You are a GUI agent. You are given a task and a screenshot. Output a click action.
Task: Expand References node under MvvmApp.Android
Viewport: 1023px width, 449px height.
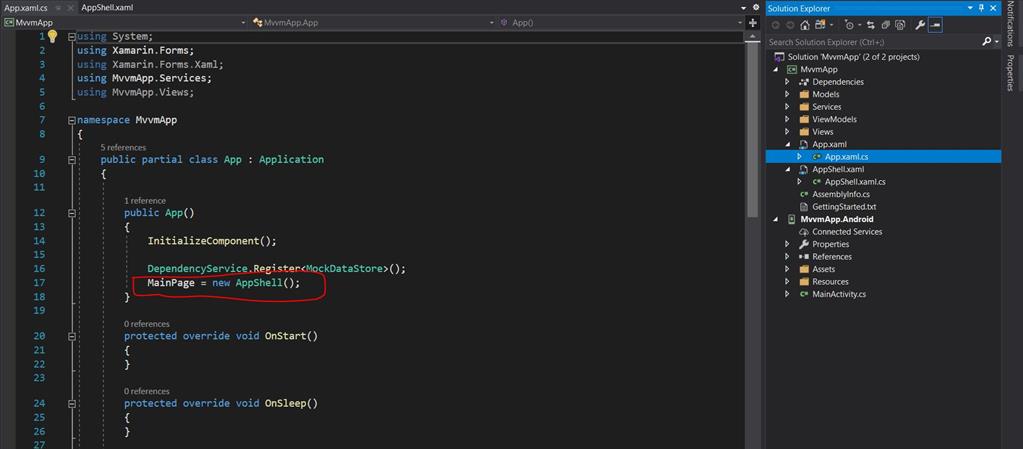pos(787,256)
